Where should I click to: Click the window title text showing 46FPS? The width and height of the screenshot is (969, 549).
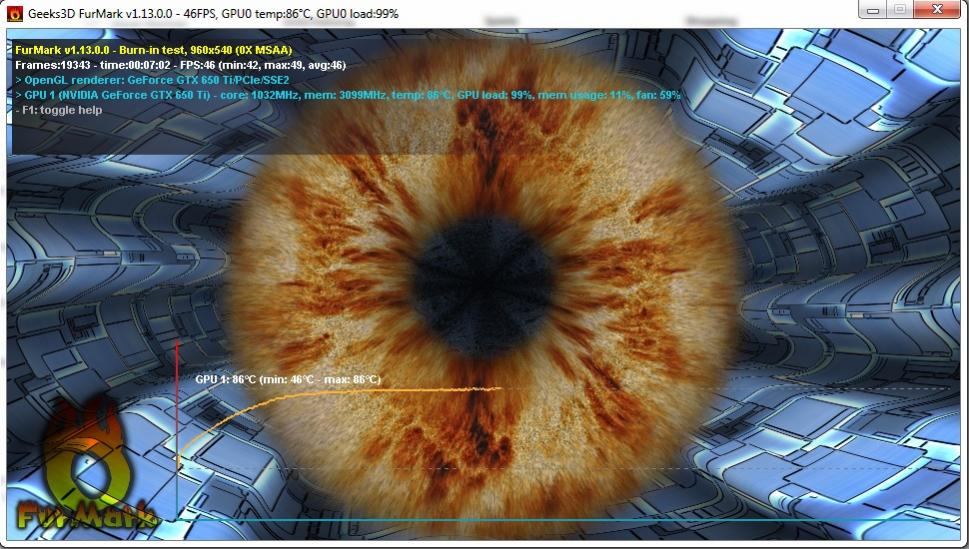213,13
